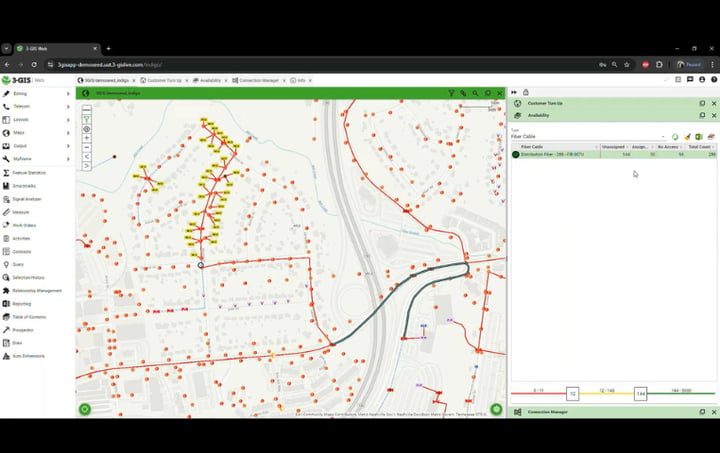Open the chat messages icon at top right
720x453 pixels.
pyautogui.click(x=690, y=79)
